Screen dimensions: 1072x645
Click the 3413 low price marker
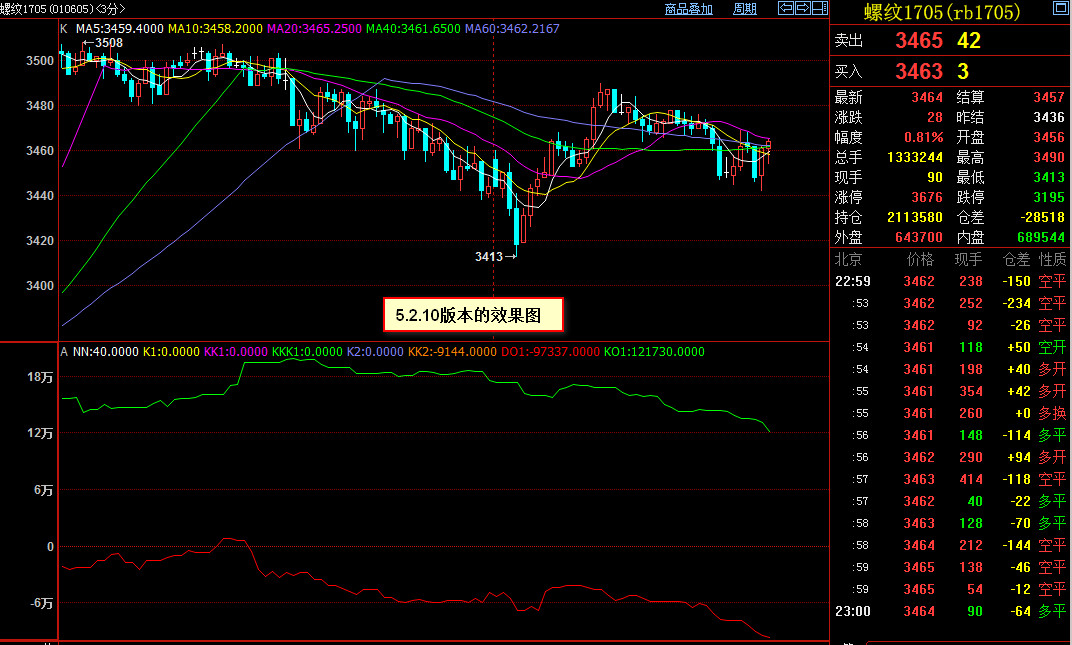tap(489, 257)
